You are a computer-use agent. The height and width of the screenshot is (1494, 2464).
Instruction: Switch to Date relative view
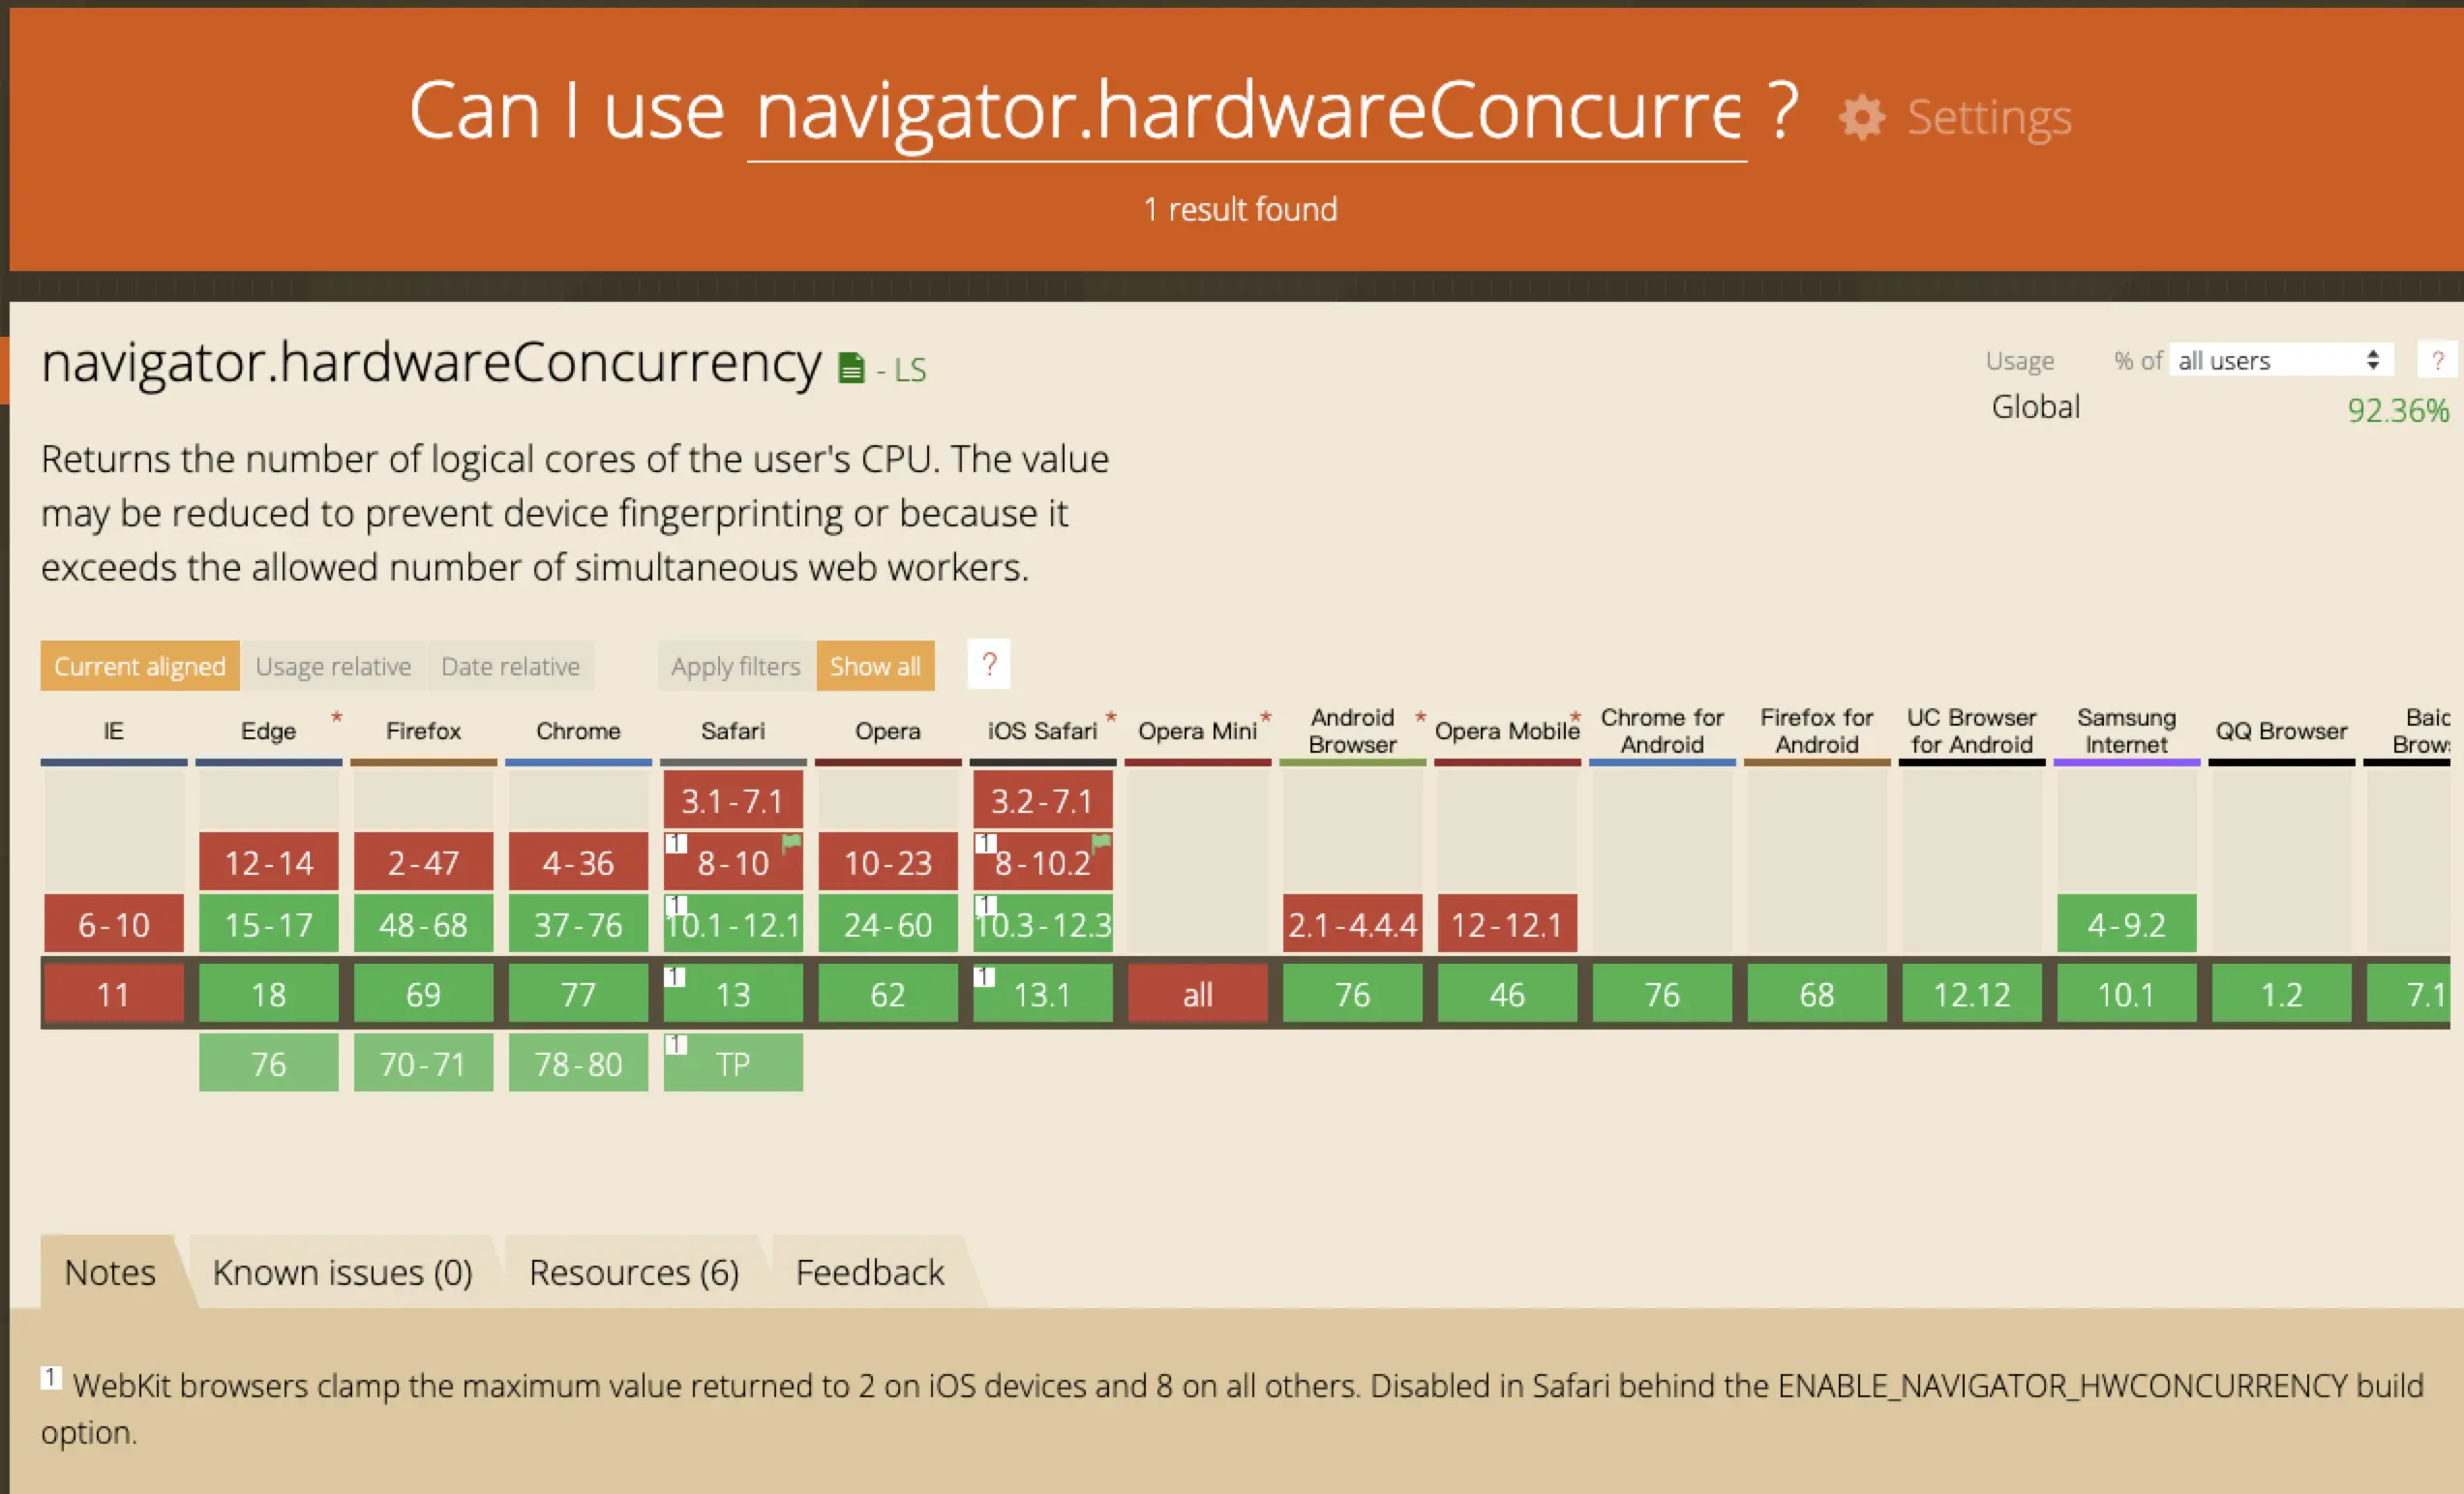(510, 666)
